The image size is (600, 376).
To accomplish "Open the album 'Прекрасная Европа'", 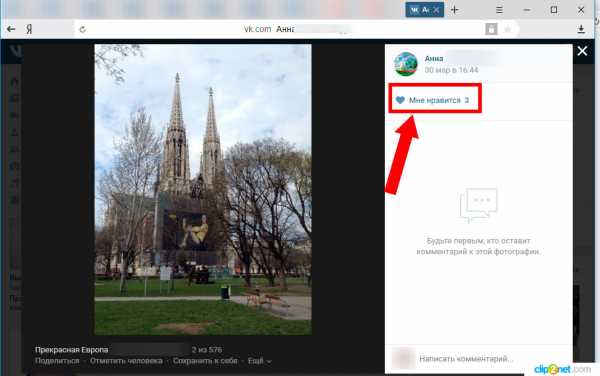I will pyautogui.click(x=72, y=350).
